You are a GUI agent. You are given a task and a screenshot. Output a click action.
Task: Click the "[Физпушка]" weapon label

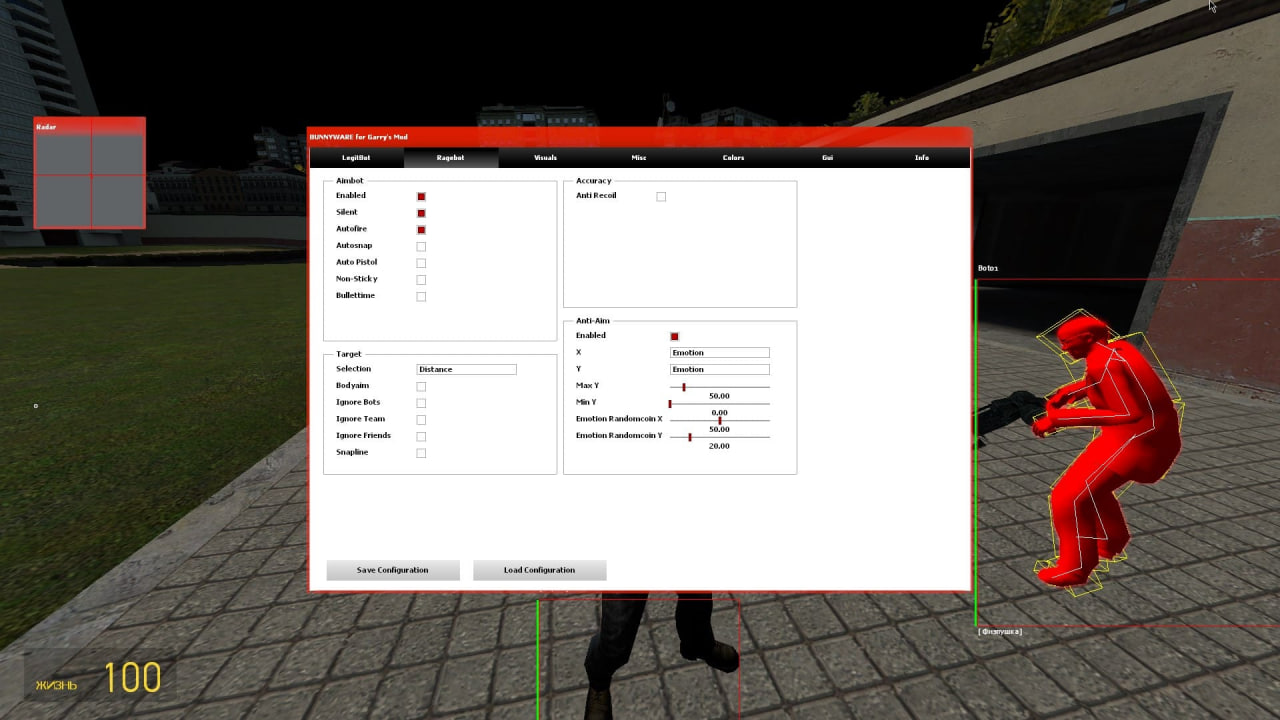(1000, 632)
